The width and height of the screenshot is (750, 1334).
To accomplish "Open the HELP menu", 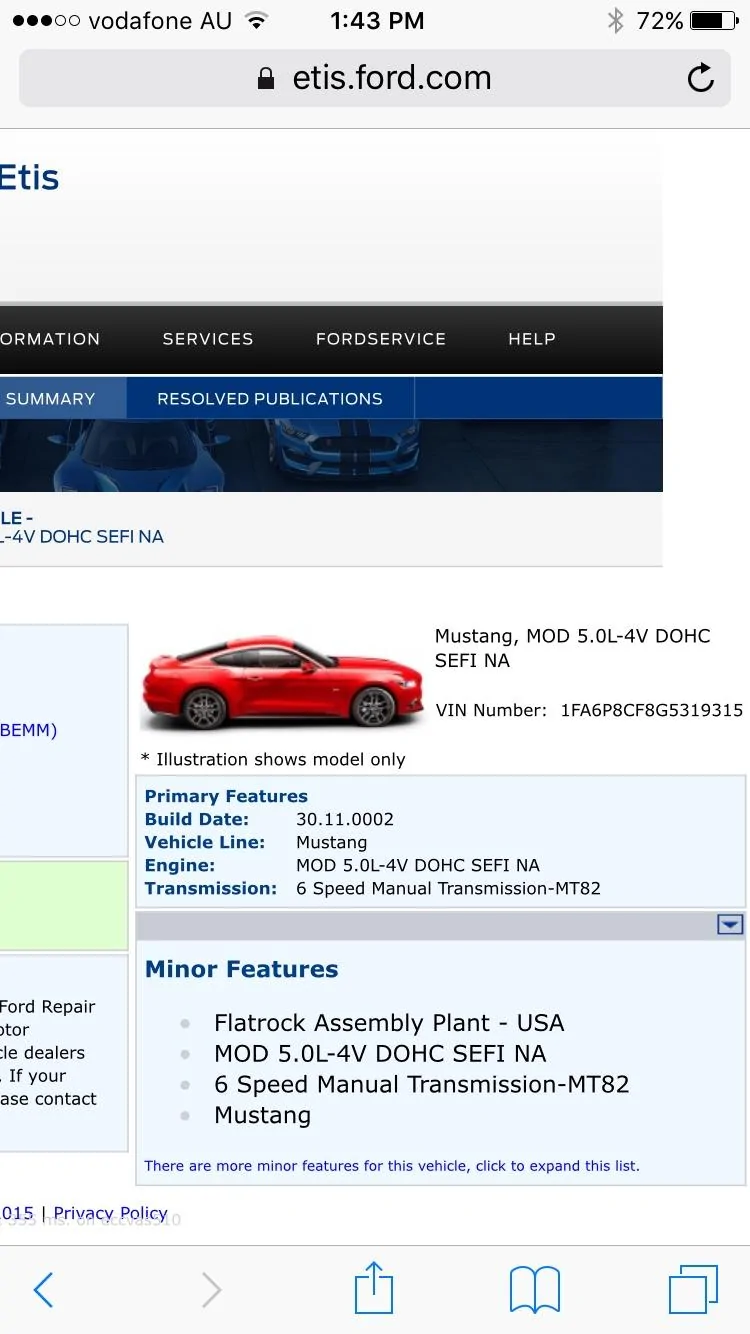I will (x=532, y=339).
